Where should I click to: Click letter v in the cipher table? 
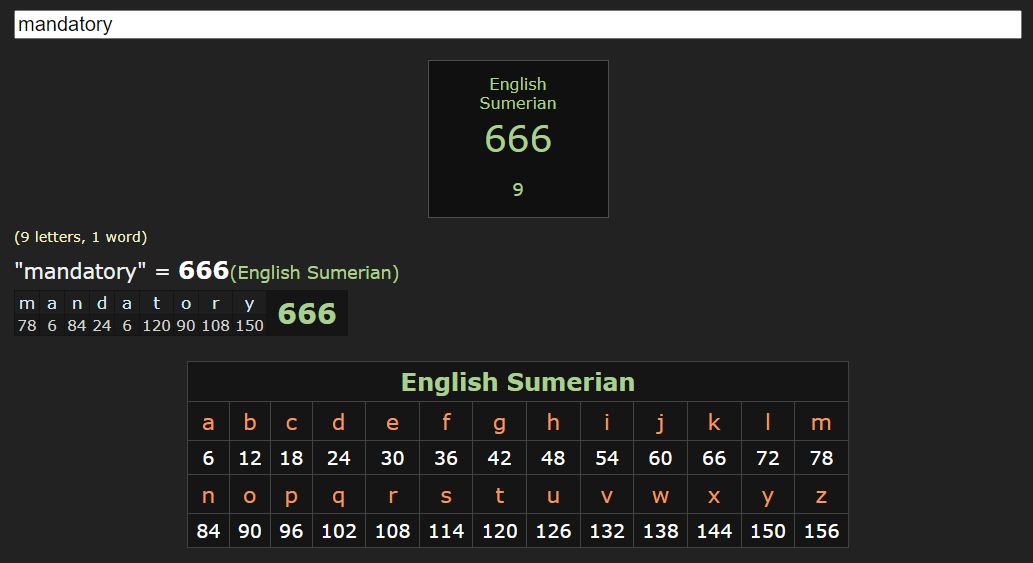[x=607, y=495]
